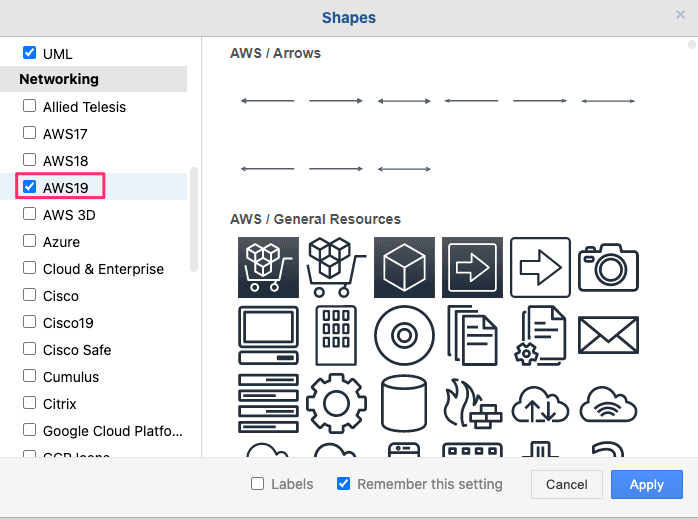This screenshot has height=519, width=698.
Task: Enable the Allied Telesis library
Action: (29, 106)
